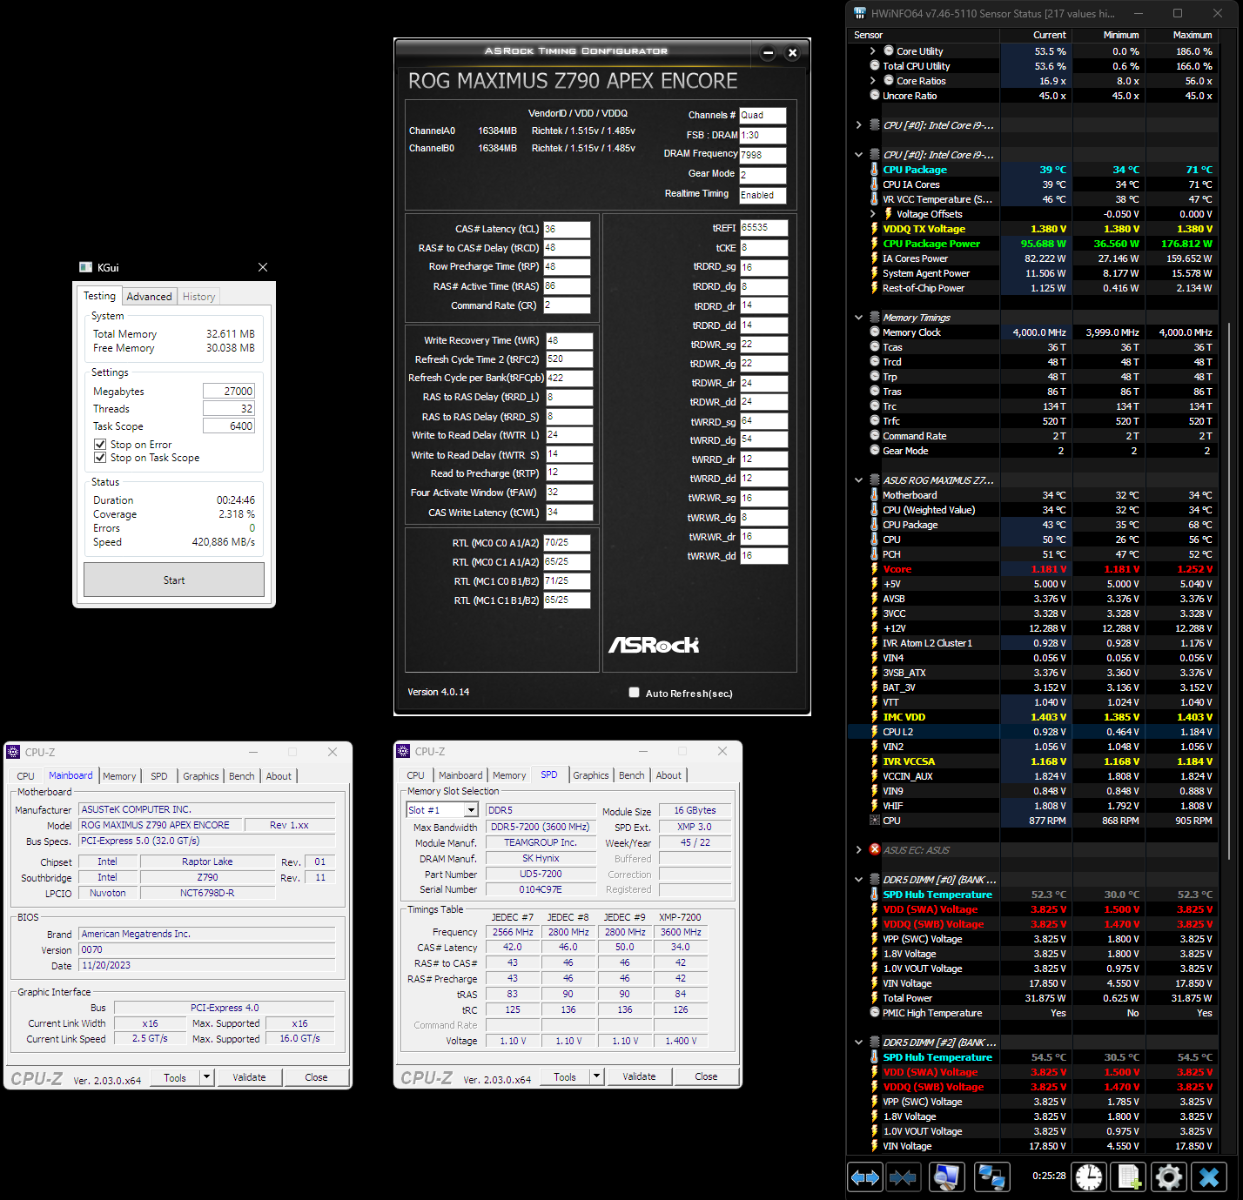Click the gauge icon beside Uncore Ratio
This screenshot has width=1243, height=1200.
pos(875,96)
